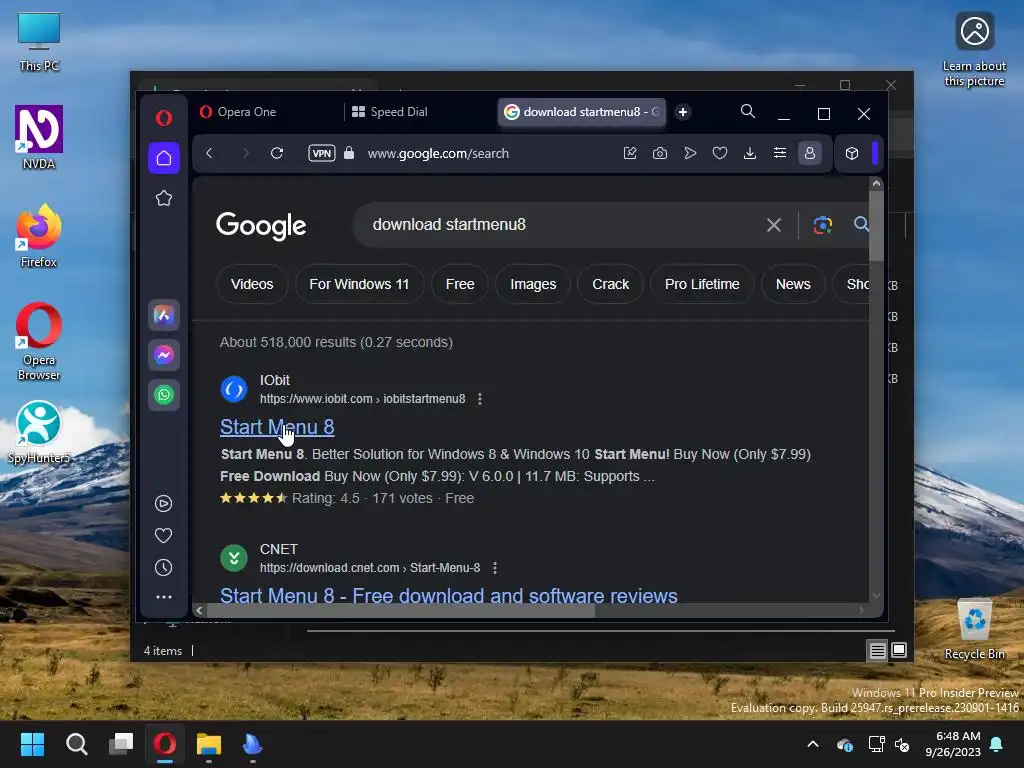Screen dimensions: 1024x768
Task: Open the muted volume tray icon
Action: click(902, 744)
